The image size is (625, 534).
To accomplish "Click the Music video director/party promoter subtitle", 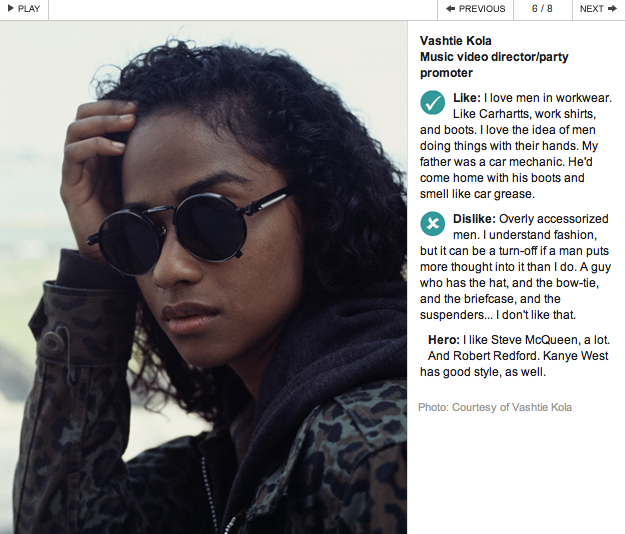I will click(494, 65).
